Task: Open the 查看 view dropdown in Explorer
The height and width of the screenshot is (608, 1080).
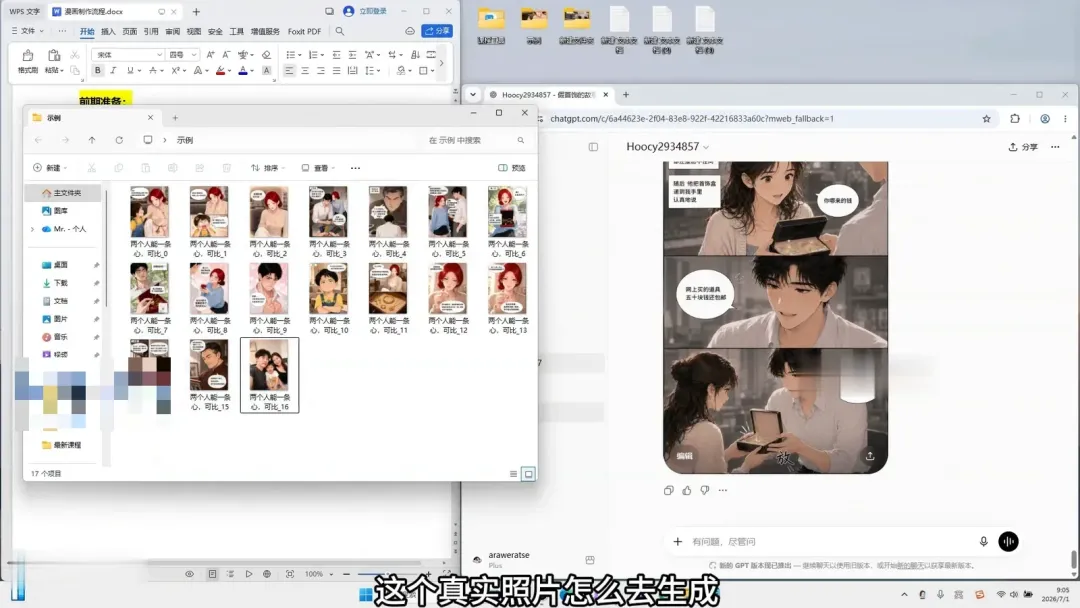Action: [x=318, y=168]
